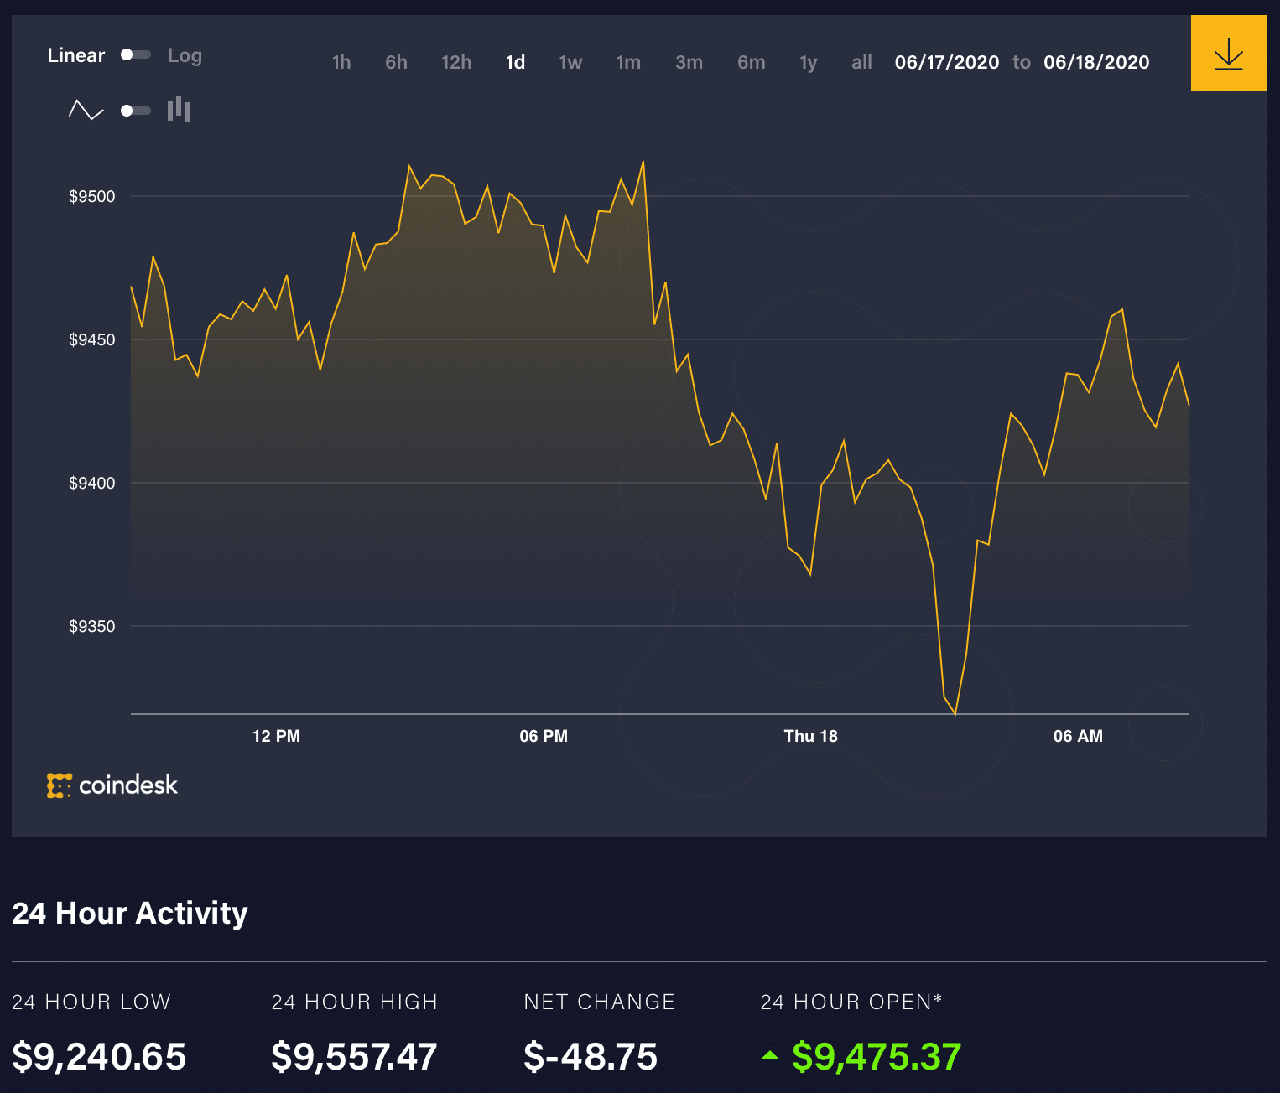Open the start date field 06/17/2020
1280x1093 pixels.
[x=947, y=62]
